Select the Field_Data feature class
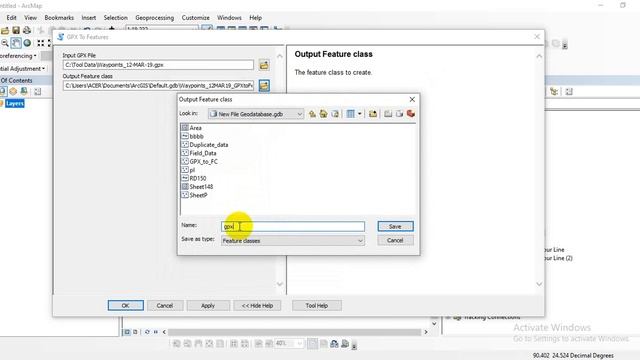The width and height of the screenshot is (640, 360). 199,153
